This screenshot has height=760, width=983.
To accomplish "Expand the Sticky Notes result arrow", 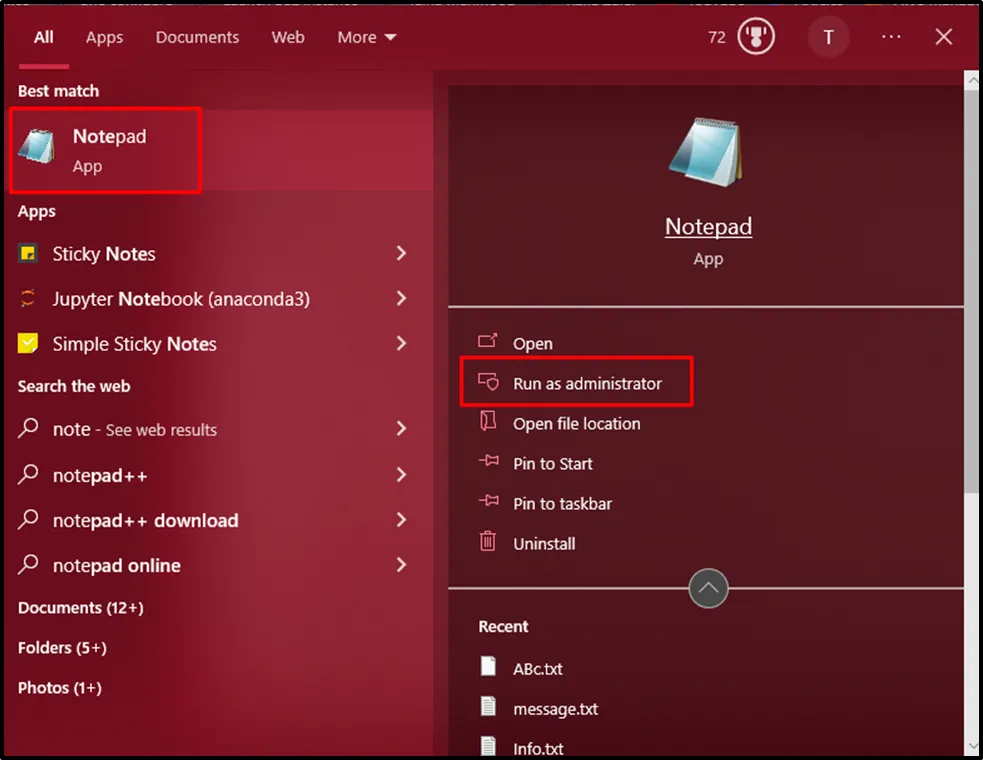I will [401, 254].
